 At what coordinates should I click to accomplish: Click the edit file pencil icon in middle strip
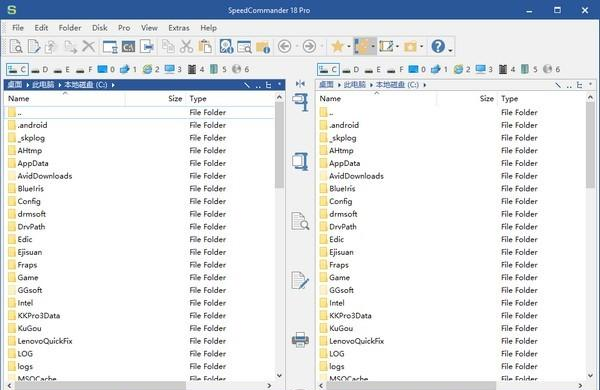pos(300,281)
